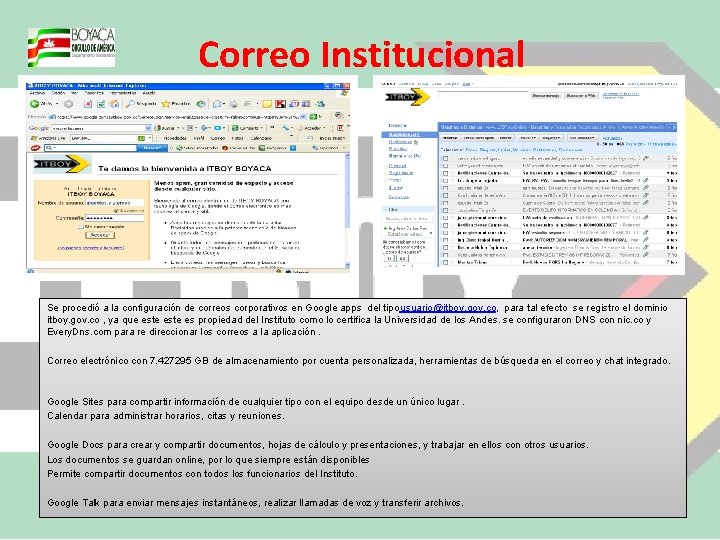Click the Internet Explorer address bar URL
The image size is (720, 540).
[x=177, y=117]
